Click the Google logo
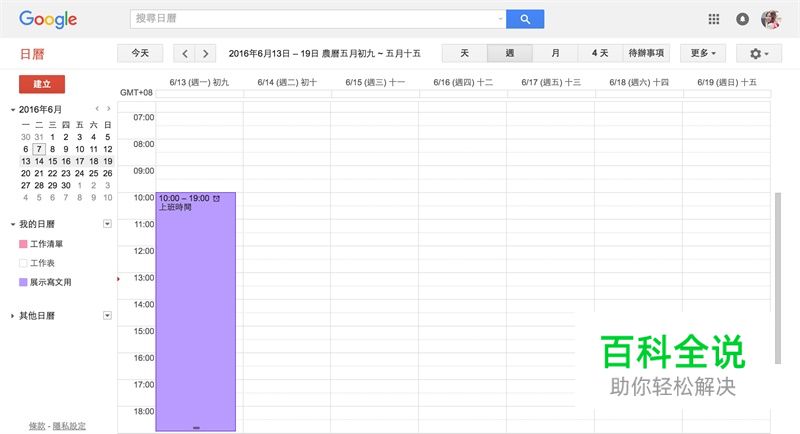 coord(48,19)
